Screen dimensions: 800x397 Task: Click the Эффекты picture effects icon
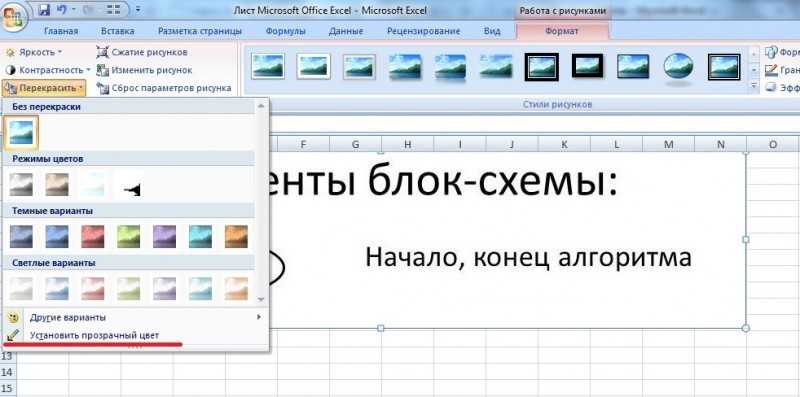click(770, 88)
